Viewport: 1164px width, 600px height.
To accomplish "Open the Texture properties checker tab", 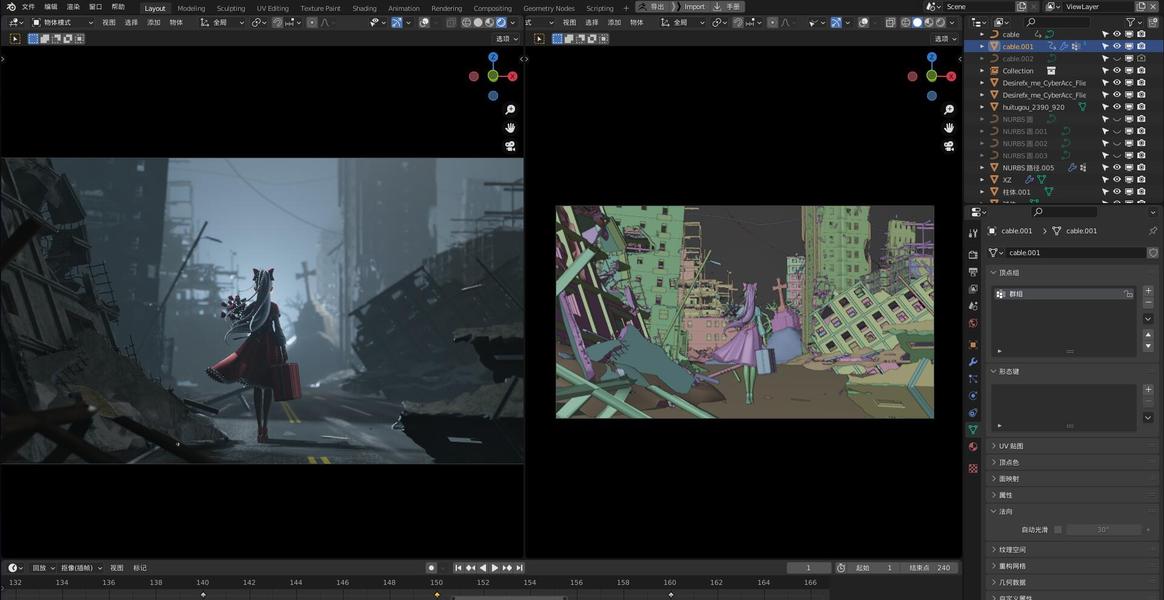I will pyautogui.click(x=973, y=469).
